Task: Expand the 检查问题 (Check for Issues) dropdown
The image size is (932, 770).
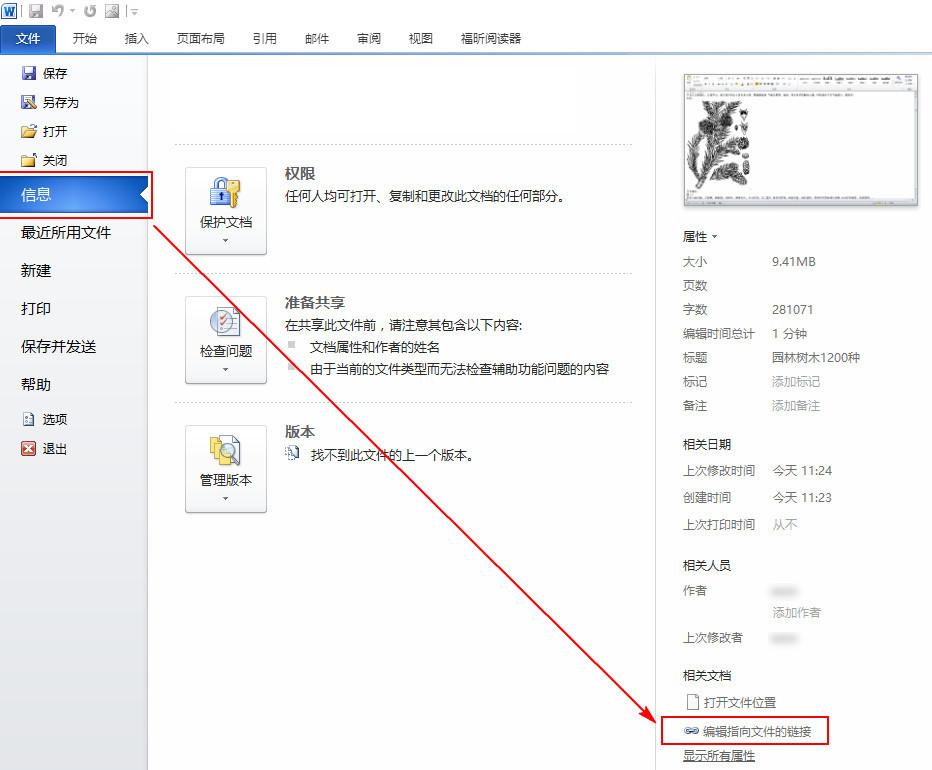Action: (226, 340)
